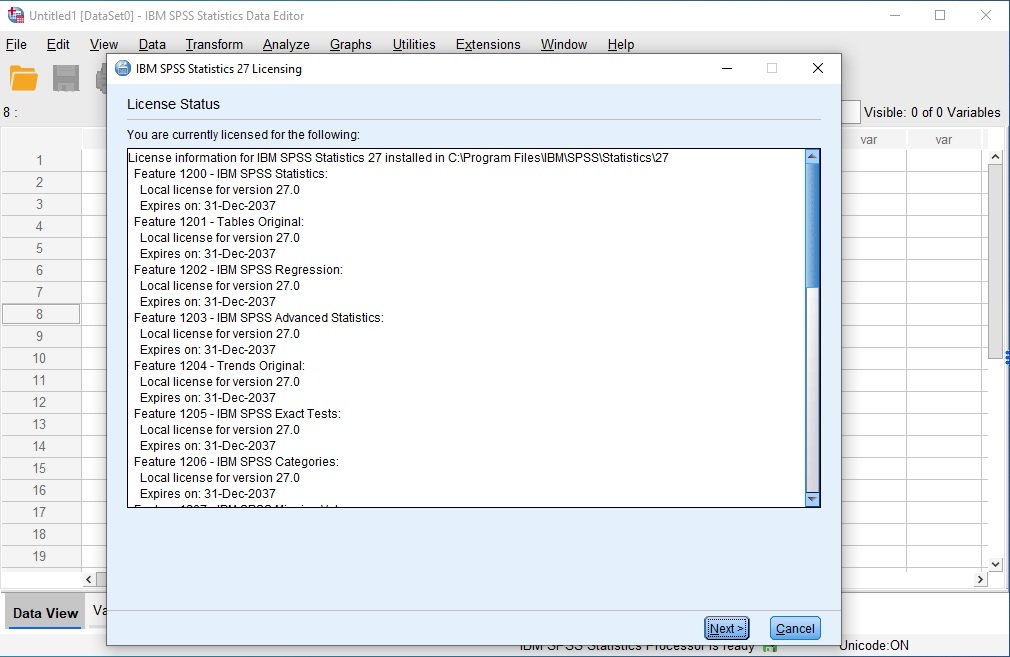Click the Data Editor horizontal scroll left arrow
The width and height of the screenshot is (1010, 657).
[x=89, y=579]
